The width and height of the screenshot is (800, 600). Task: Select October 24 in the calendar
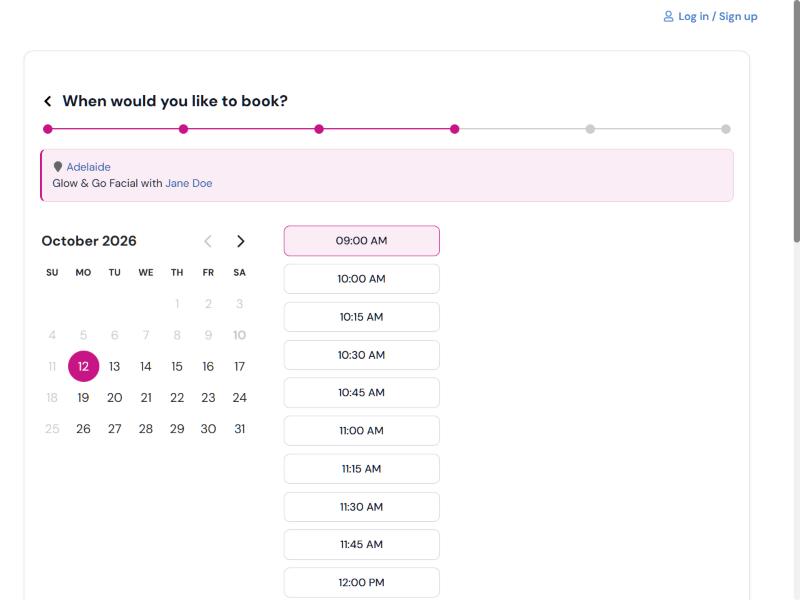[x=239, y=397]
